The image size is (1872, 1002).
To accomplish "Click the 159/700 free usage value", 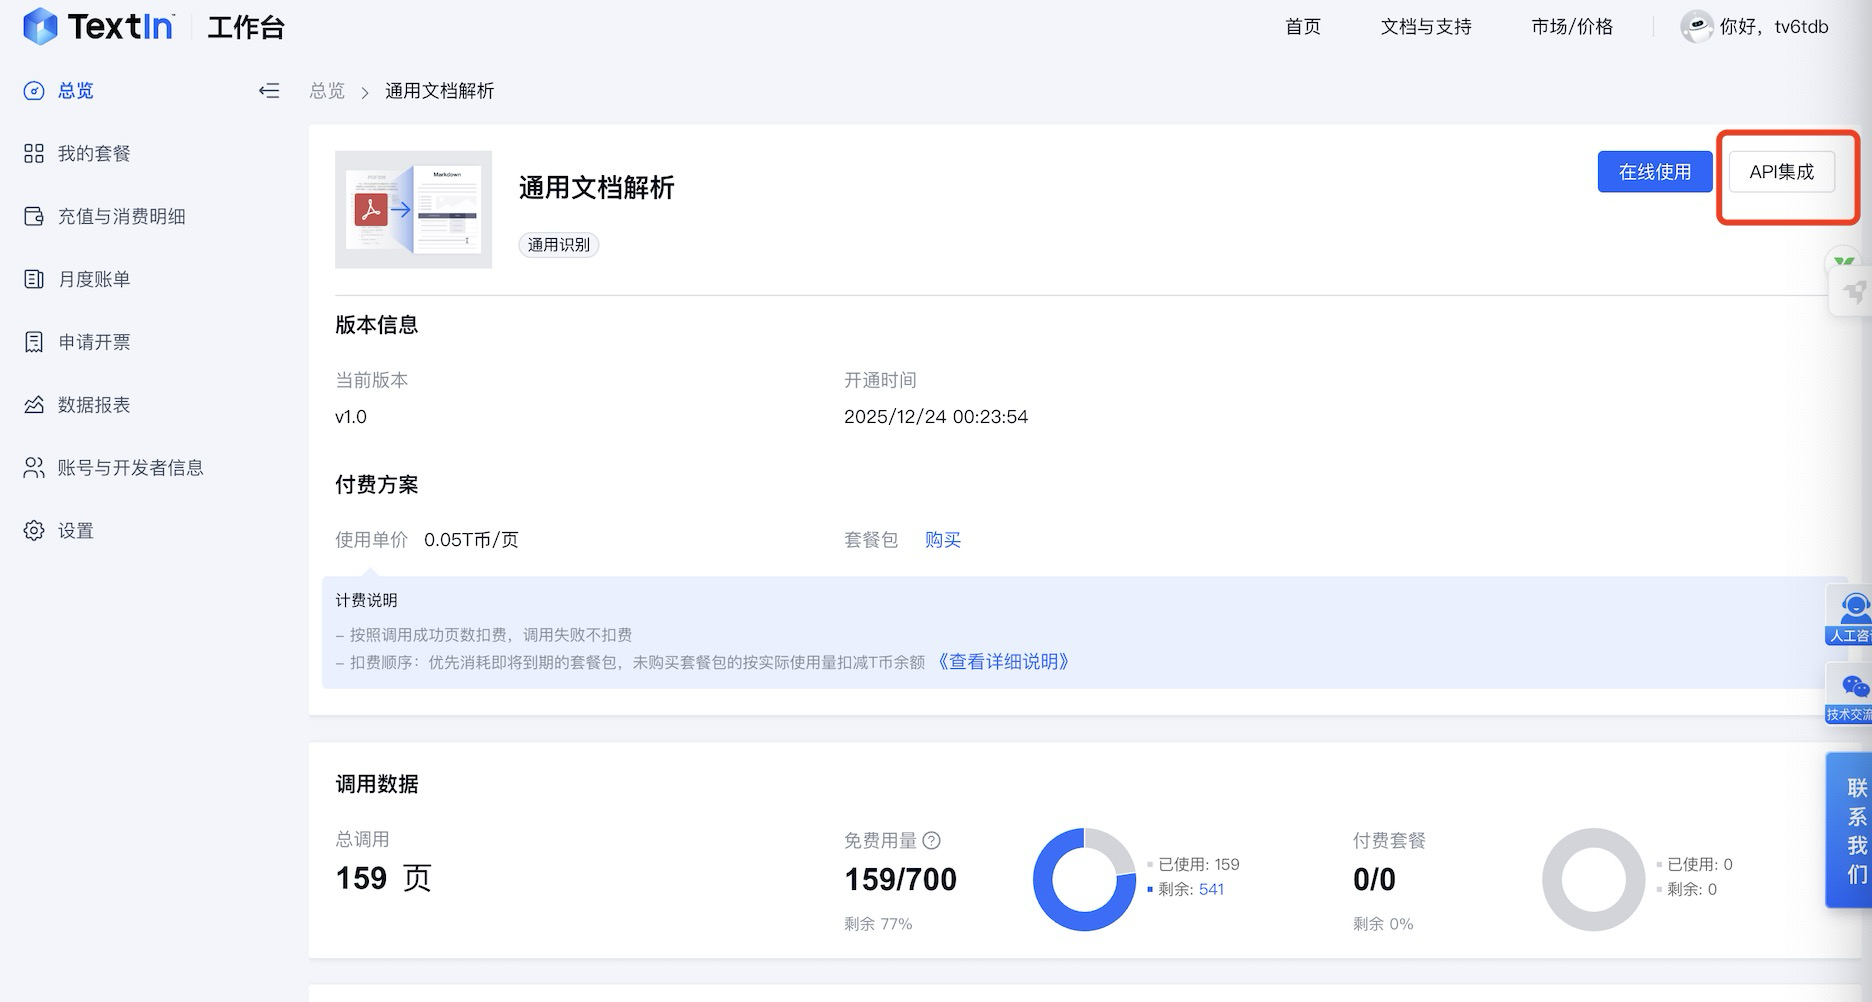I will pyautogui.click(x=900, y=880).
